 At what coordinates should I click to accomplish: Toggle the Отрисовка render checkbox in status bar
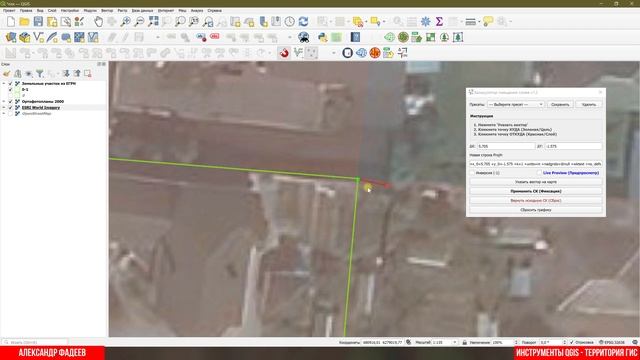tap(572, 342)
